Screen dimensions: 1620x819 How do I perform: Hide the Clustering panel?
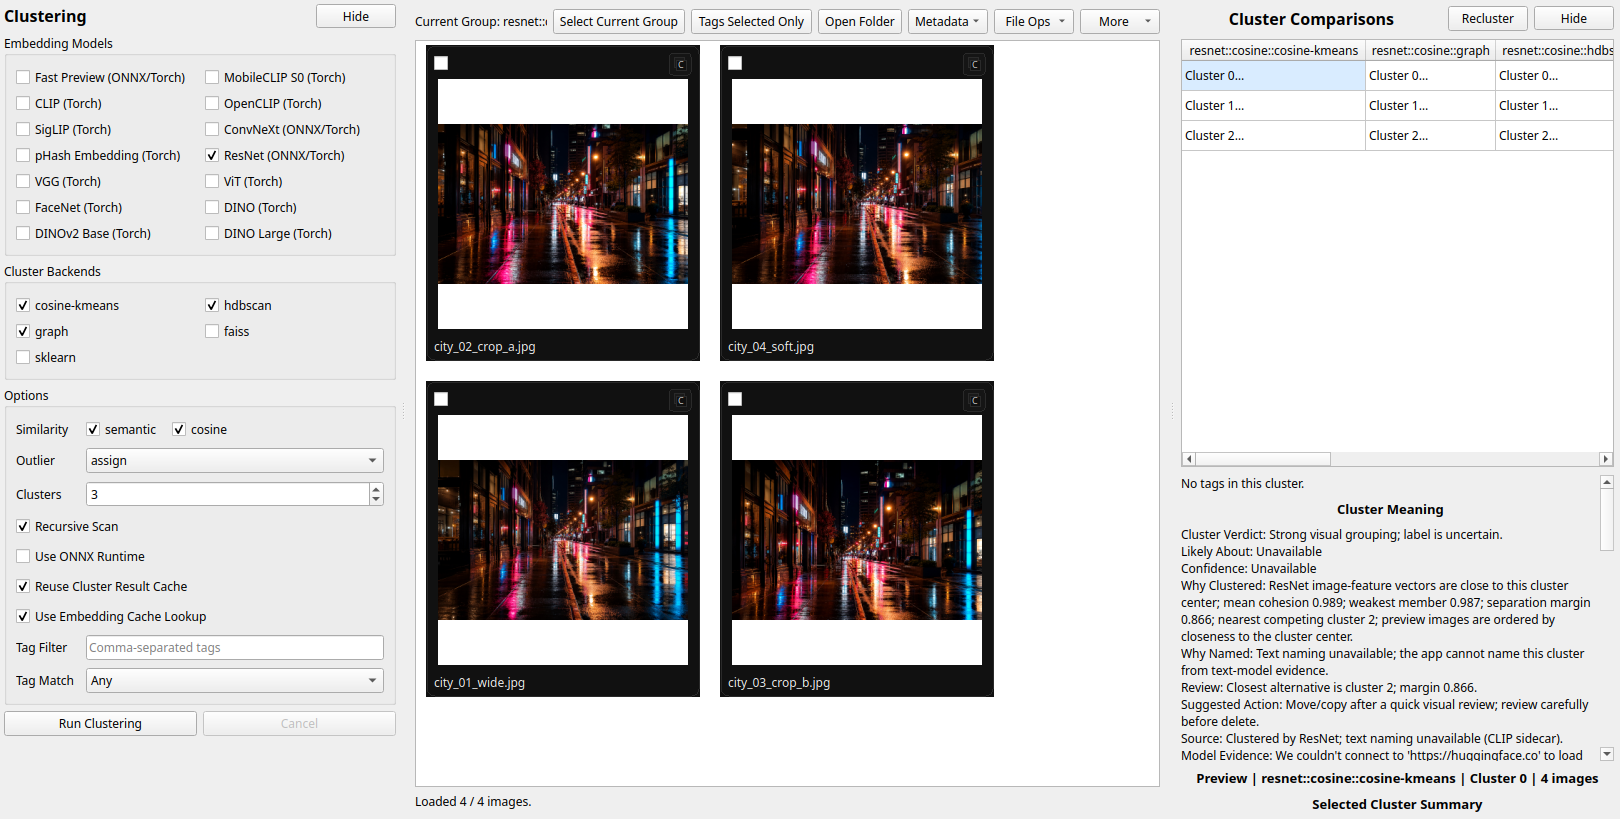tap(356, 16)
